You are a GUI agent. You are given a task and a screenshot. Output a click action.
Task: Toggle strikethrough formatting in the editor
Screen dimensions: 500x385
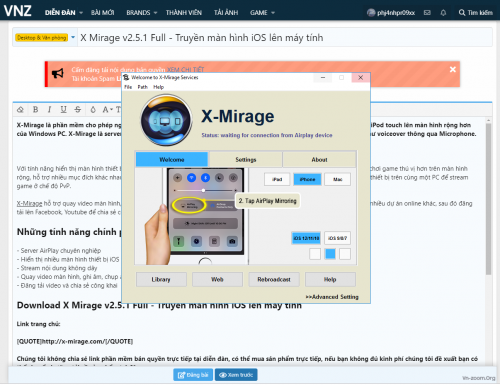[78, 109]
